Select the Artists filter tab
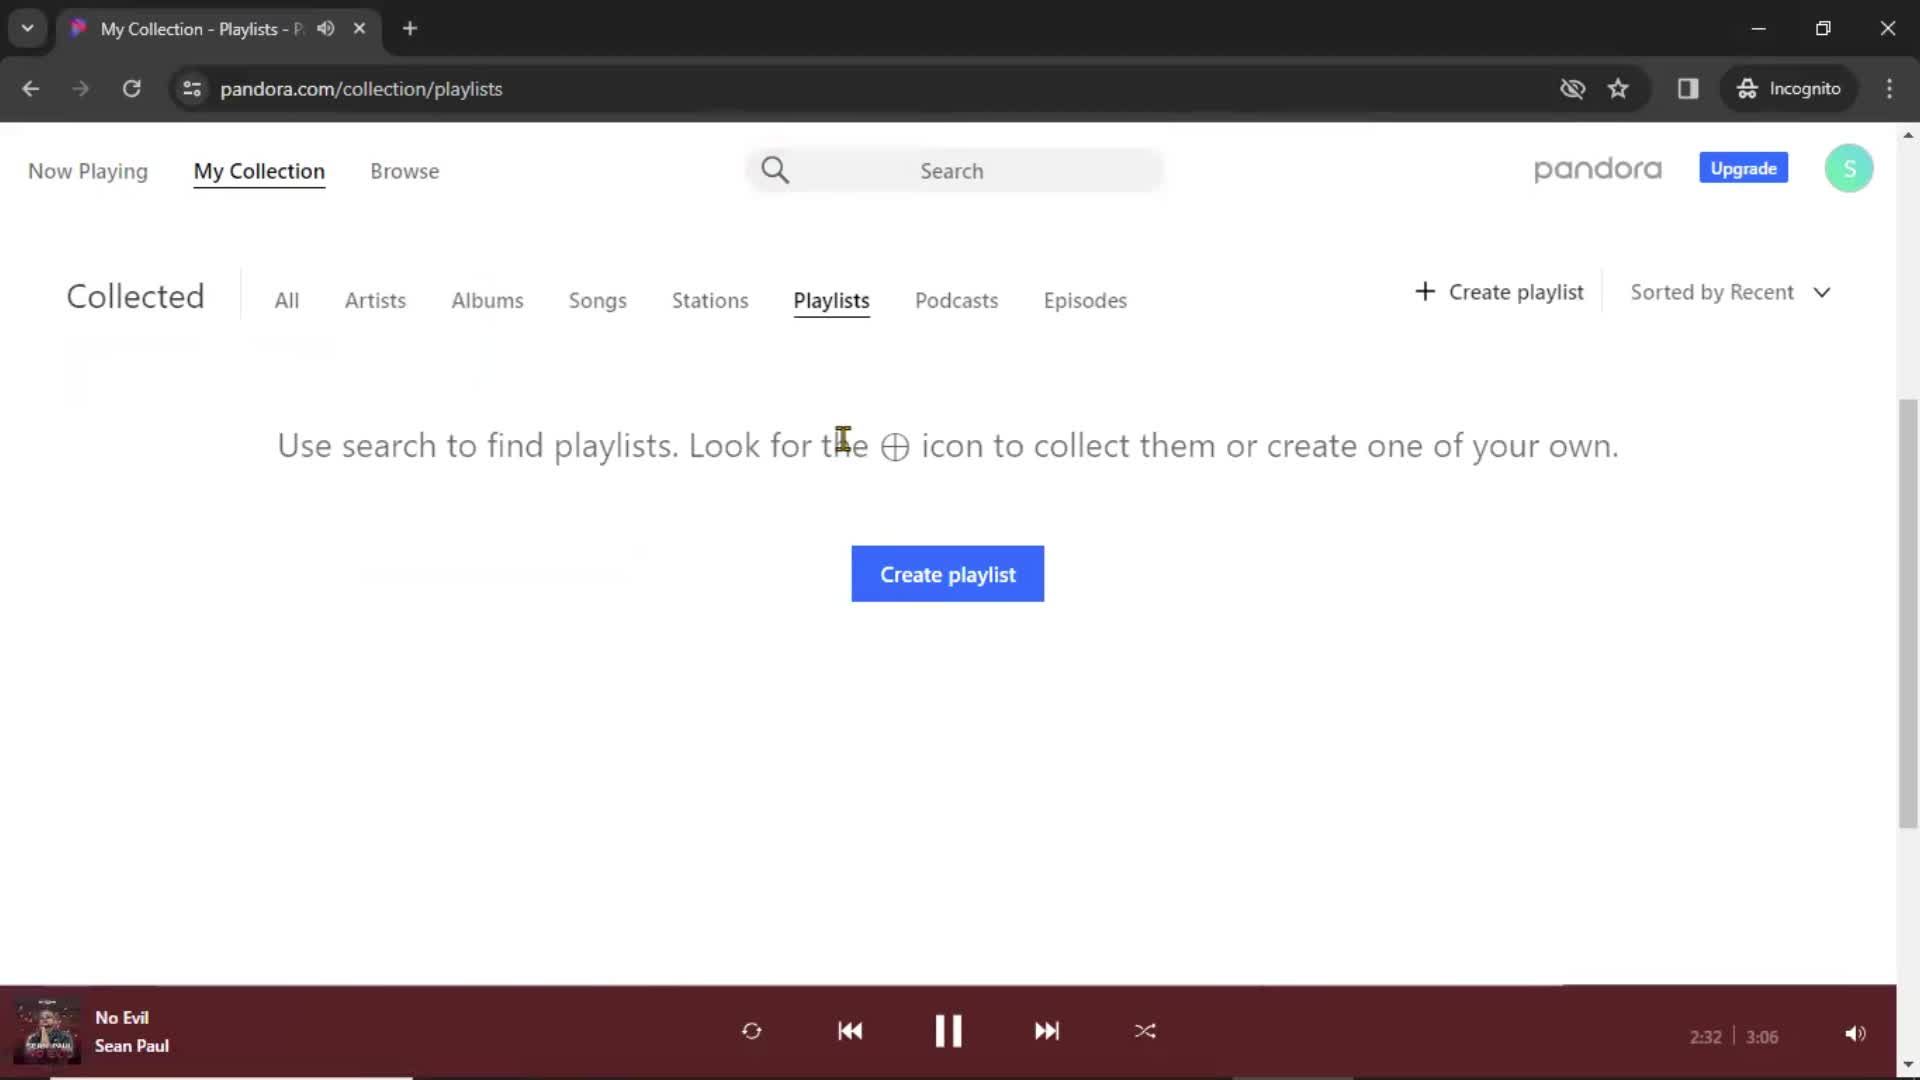This screenshot has height=1080, width=1920. coord(375,301)
